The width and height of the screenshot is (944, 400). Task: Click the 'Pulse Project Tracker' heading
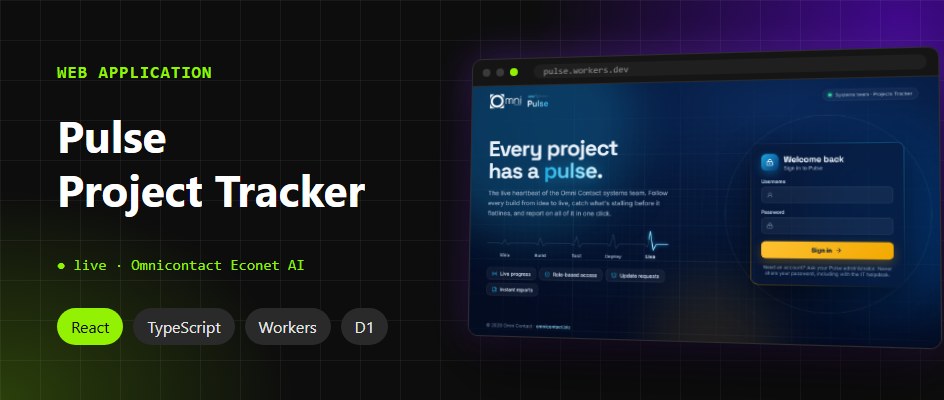tap(211, 165)
